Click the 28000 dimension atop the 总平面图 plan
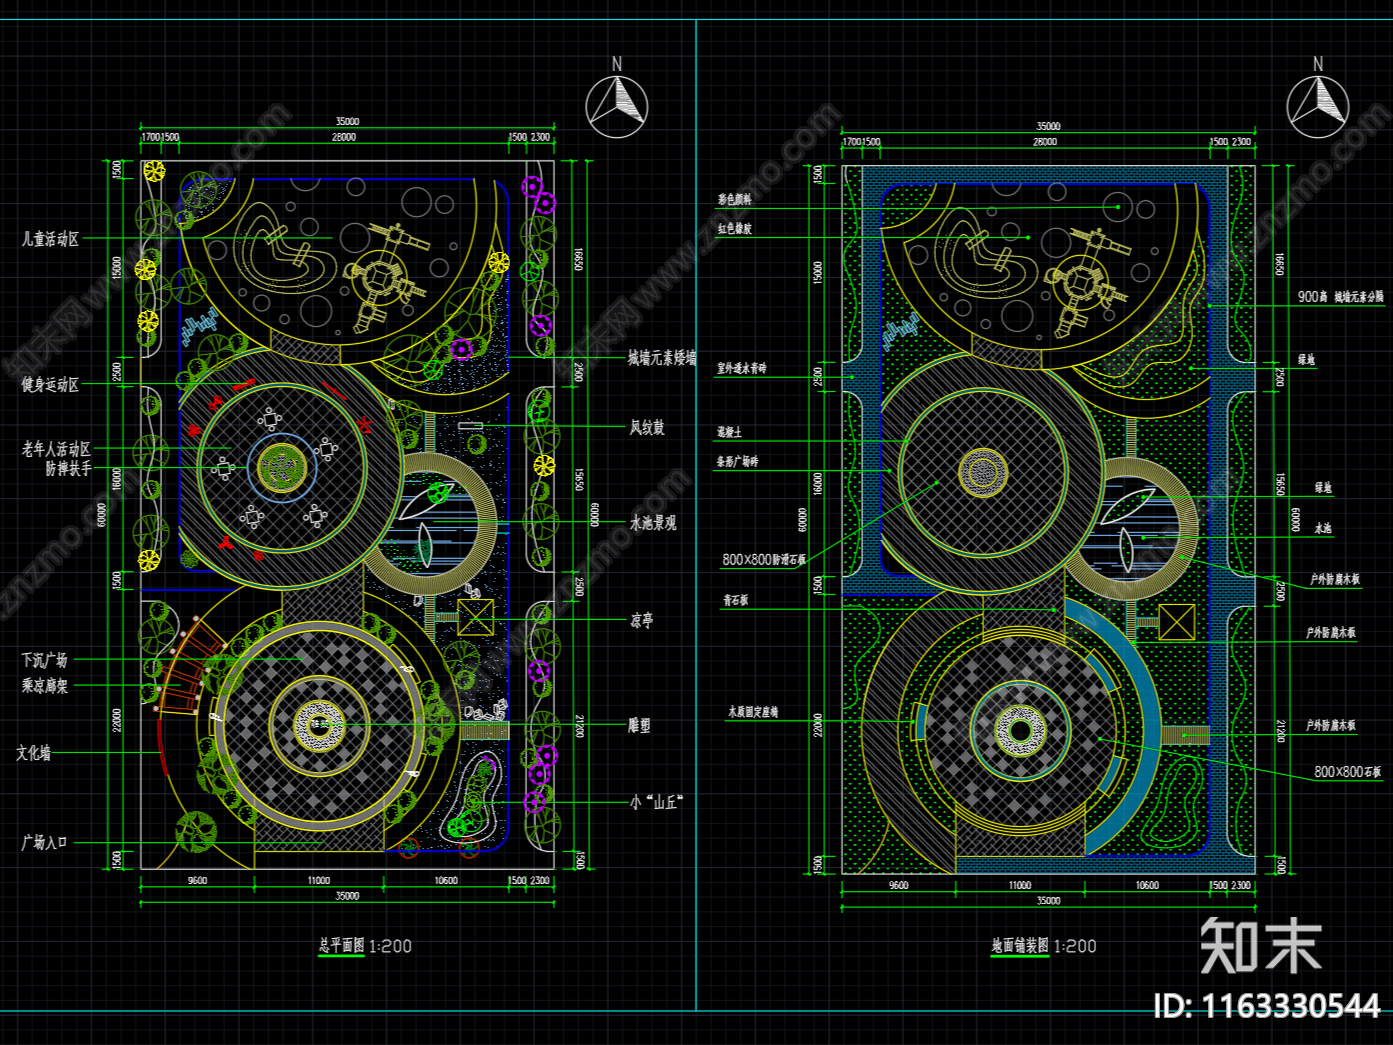Screen dimensions: 1393x1045 coord(344,137)
